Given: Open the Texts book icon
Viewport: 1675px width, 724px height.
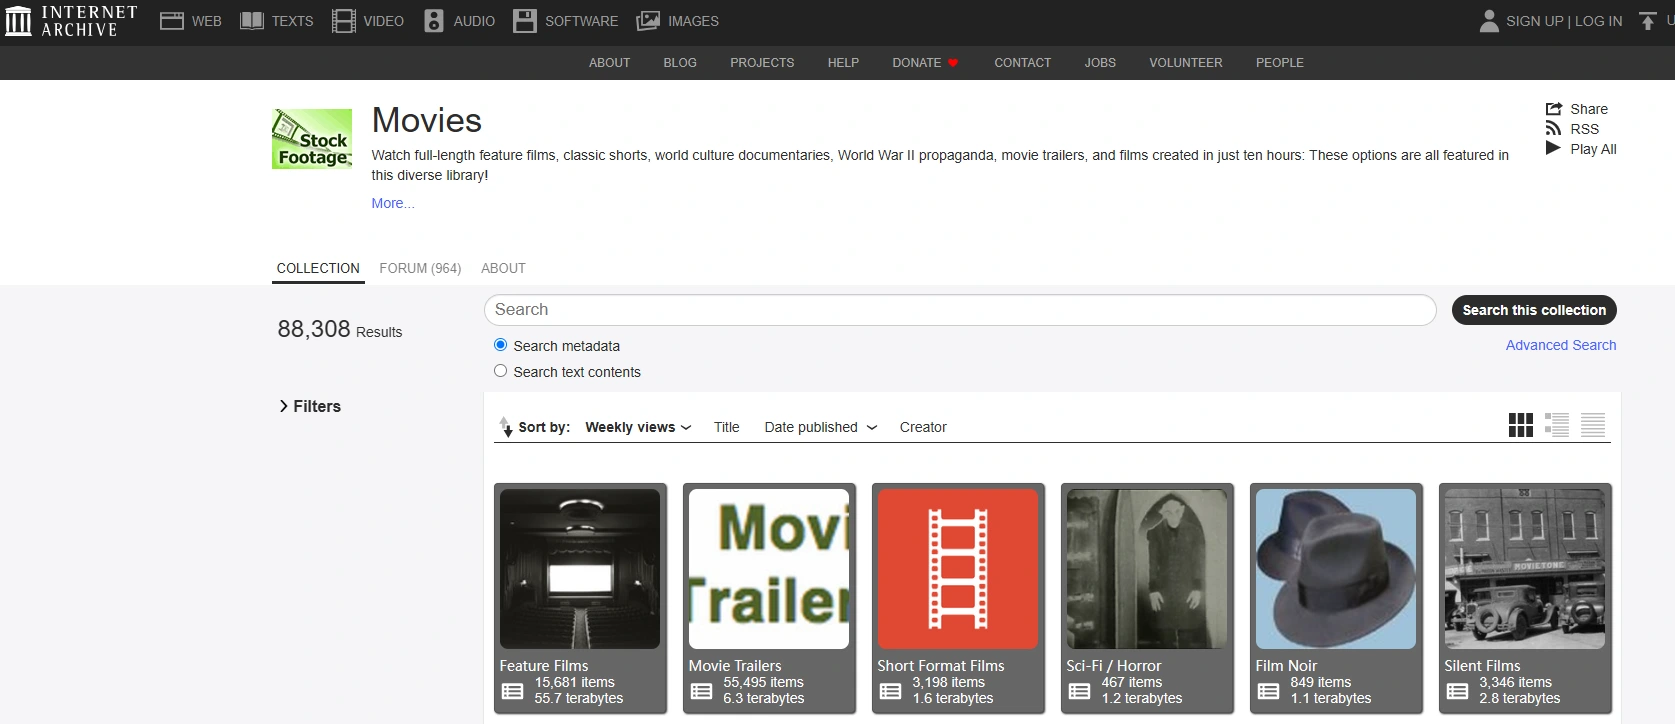Looking at the screenshot, I should [252, 21].
